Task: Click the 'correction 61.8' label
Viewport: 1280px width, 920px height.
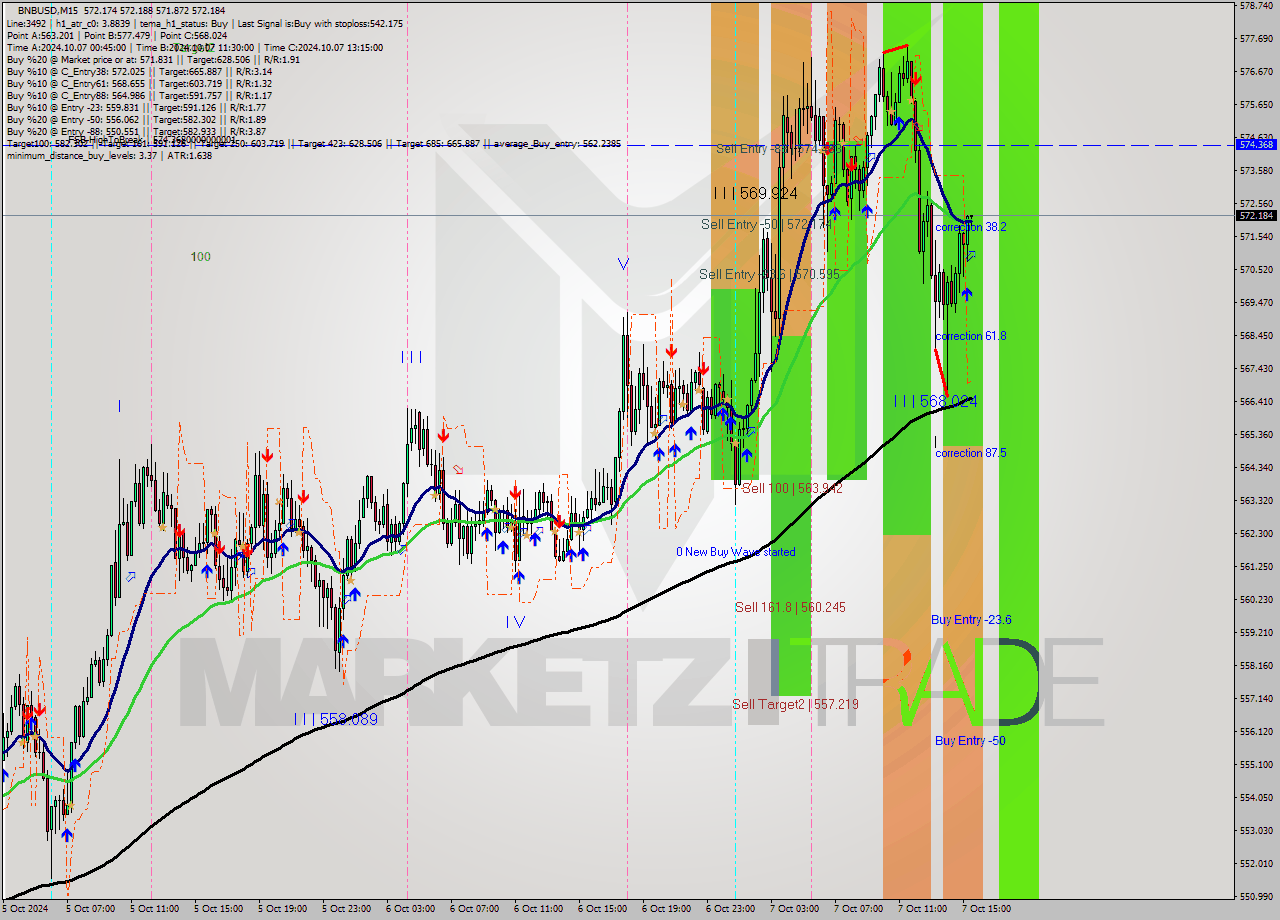Action: coord(971,336)
